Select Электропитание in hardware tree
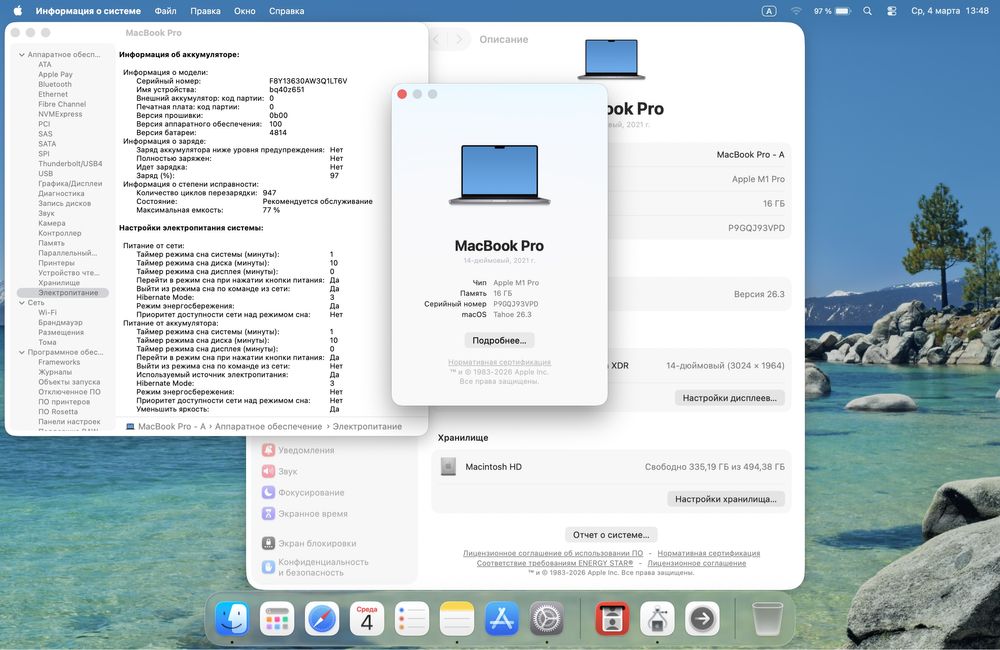The height and width of the screenshot is (650, 1000). [x=62, y=293]
